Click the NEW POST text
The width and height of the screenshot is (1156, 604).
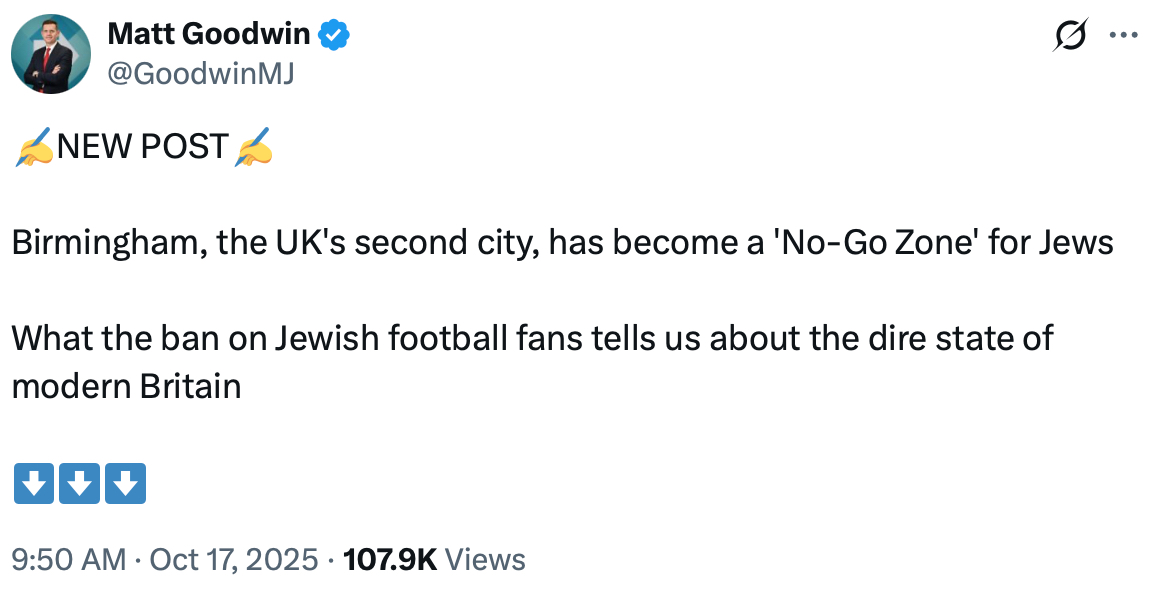pos(142,147)
